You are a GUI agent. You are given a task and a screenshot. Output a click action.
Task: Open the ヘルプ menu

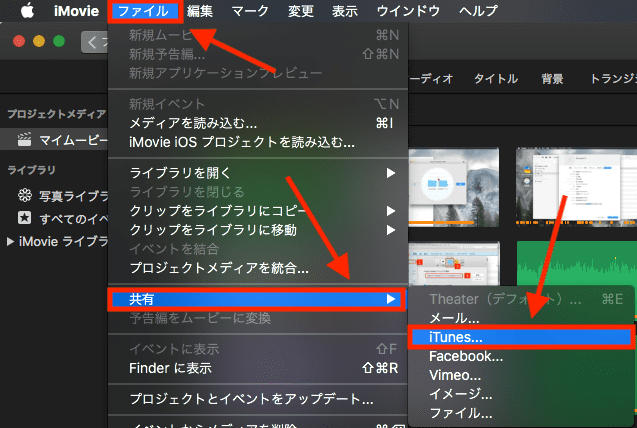(478, 11)
